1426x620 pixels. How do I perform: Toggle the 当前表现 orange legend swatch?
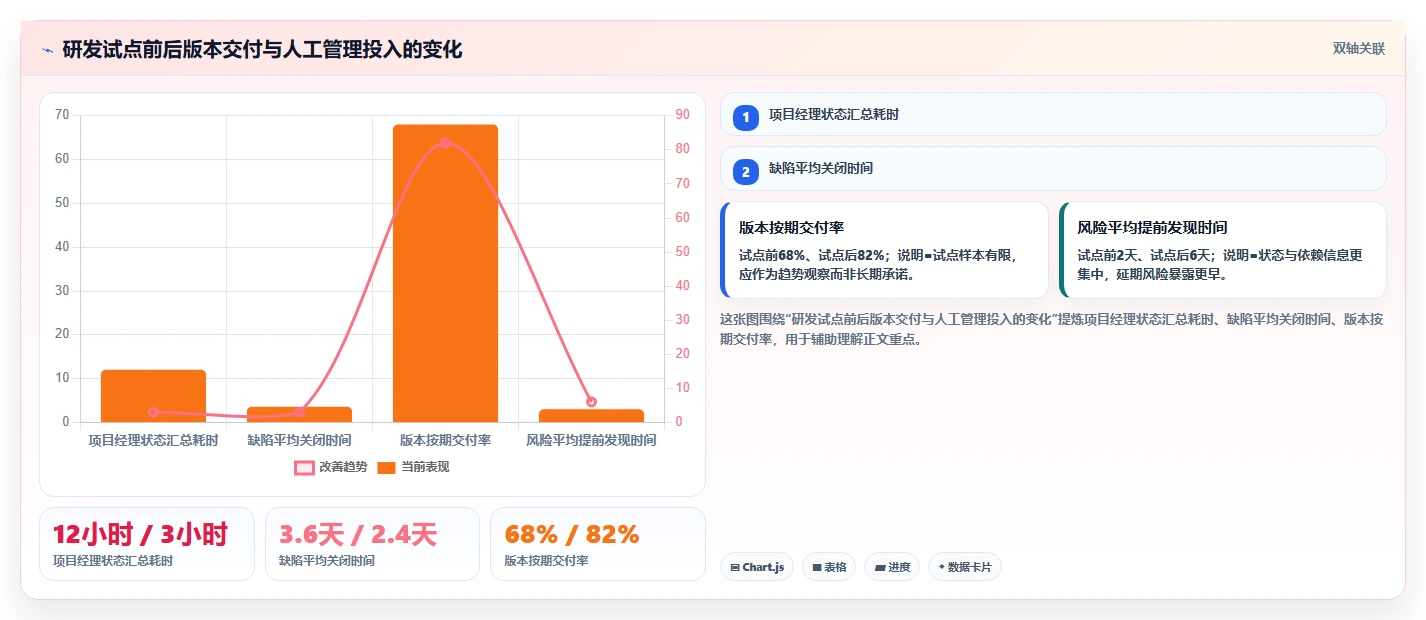click(x=387, y=467)
